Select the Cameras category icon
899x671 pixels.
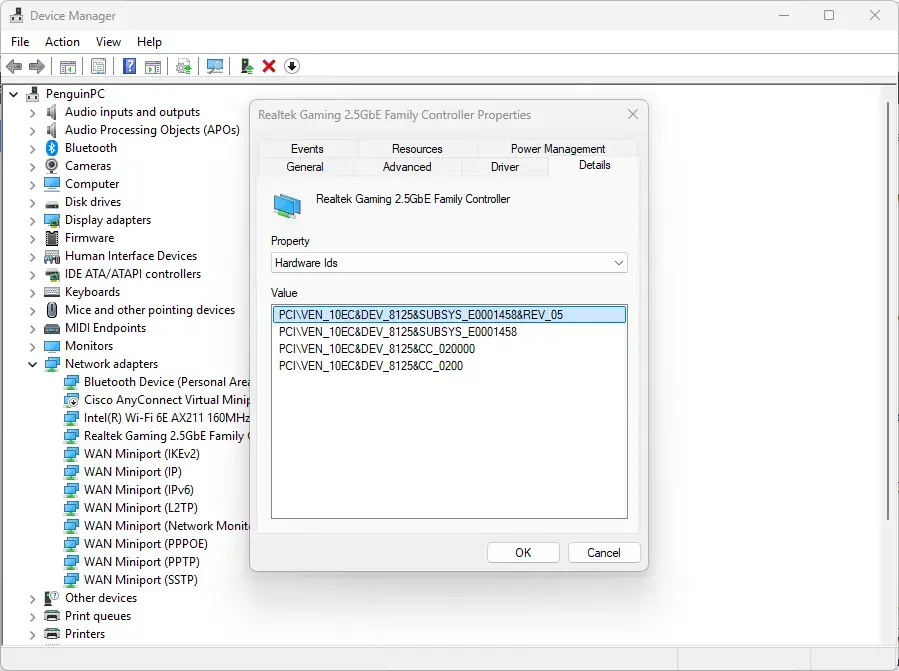tap(52, 166)
